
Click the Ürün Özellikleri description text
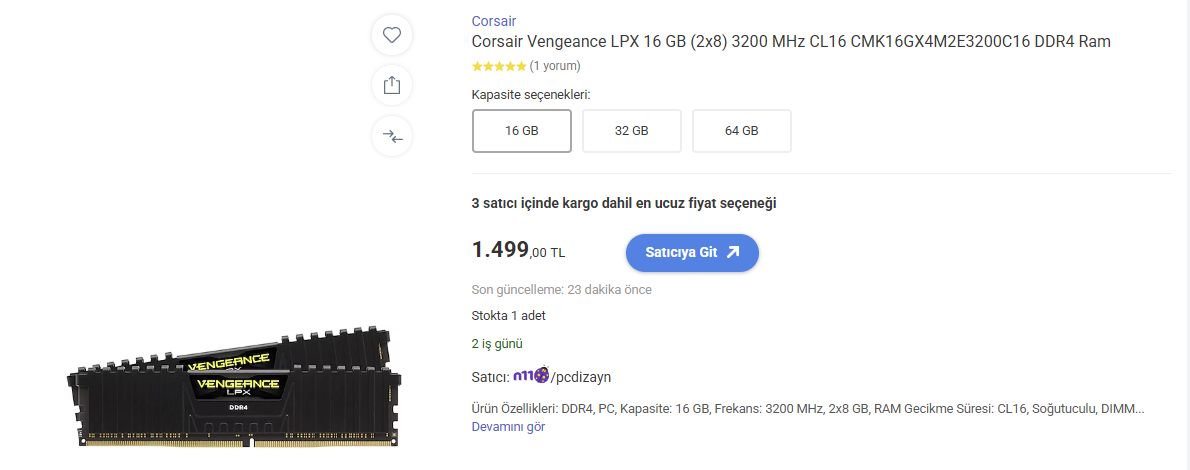click(806, 409)
